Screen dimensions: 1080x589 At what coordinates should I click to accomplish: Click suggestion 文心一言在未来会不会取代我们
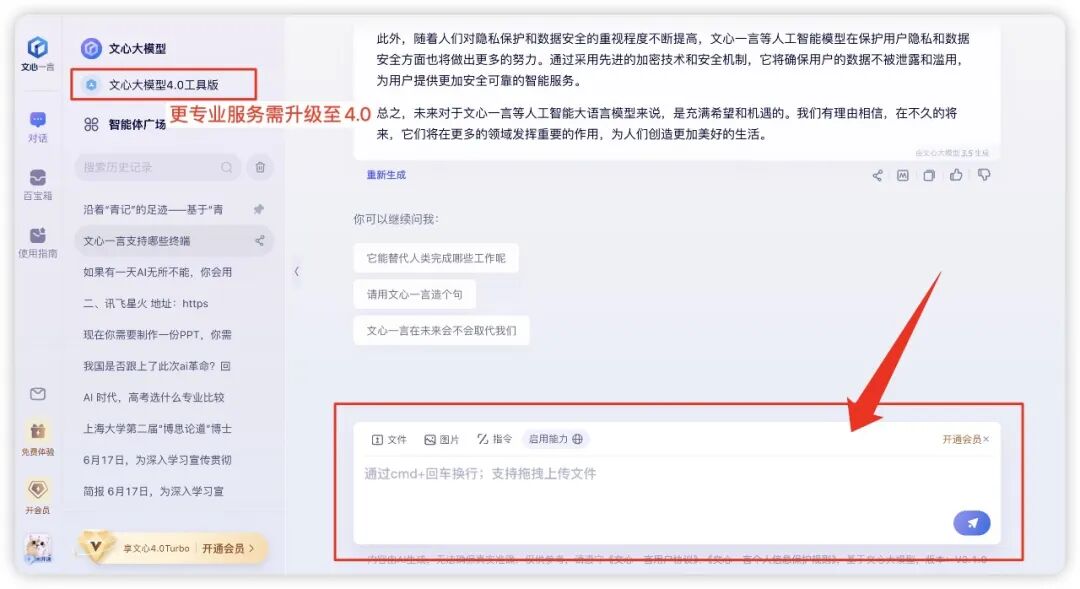click(441, 330)
